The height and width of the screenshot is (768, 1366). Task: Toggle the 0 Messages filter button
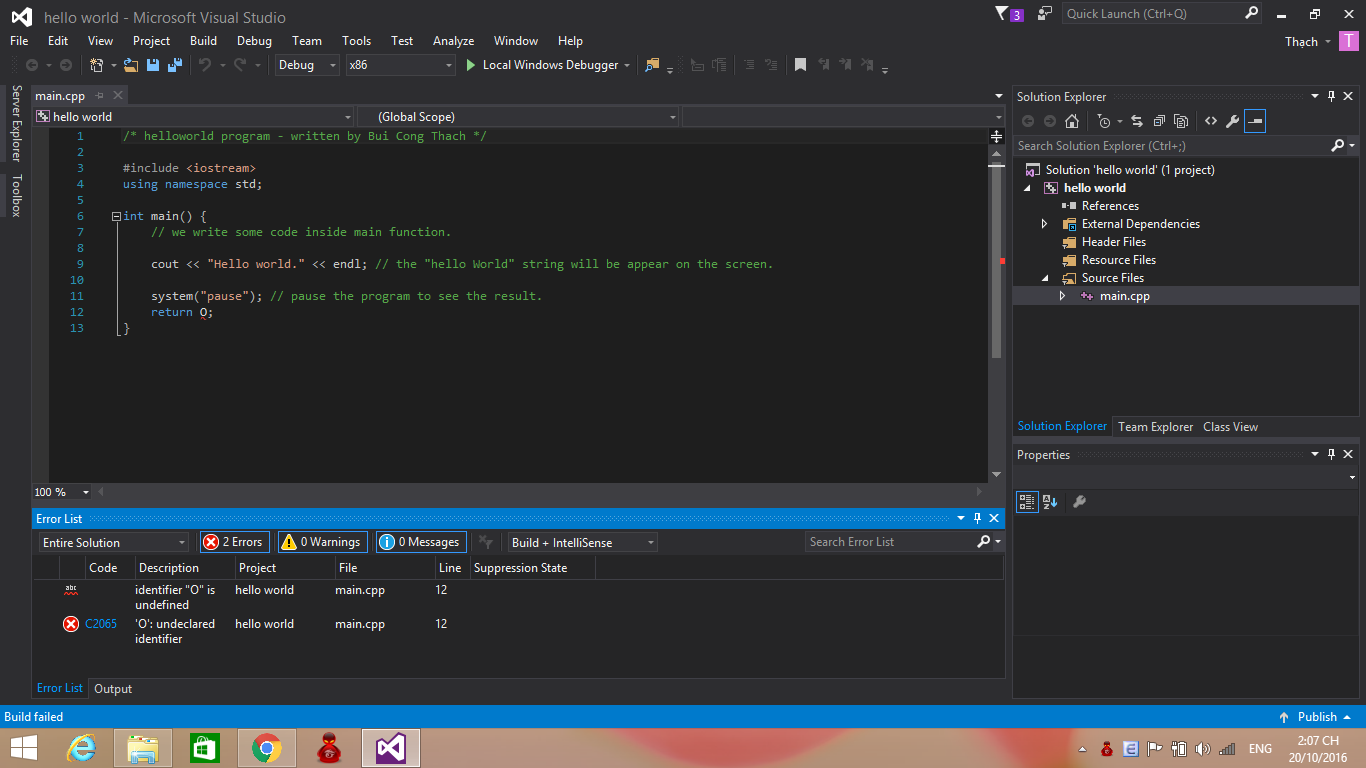pyautogui.click(x=421, y=542)
